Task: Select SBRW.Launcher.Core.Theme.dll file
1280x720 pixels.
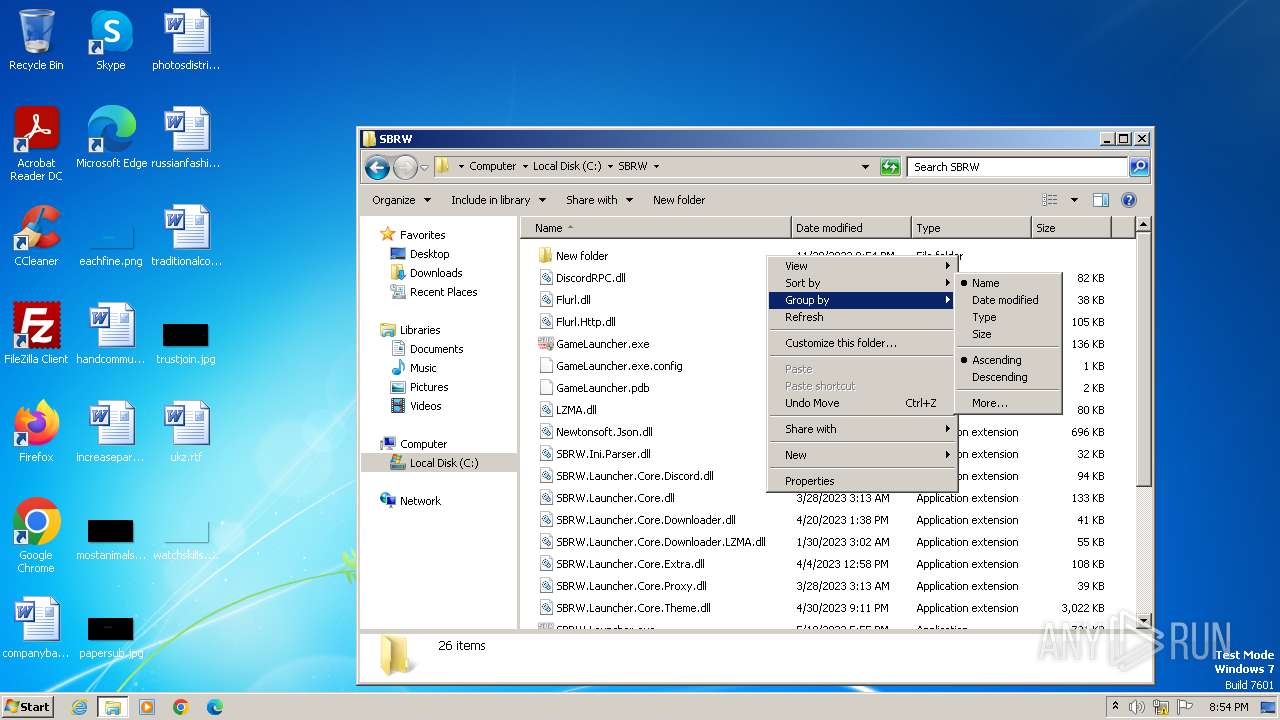Action: (633, 608)
